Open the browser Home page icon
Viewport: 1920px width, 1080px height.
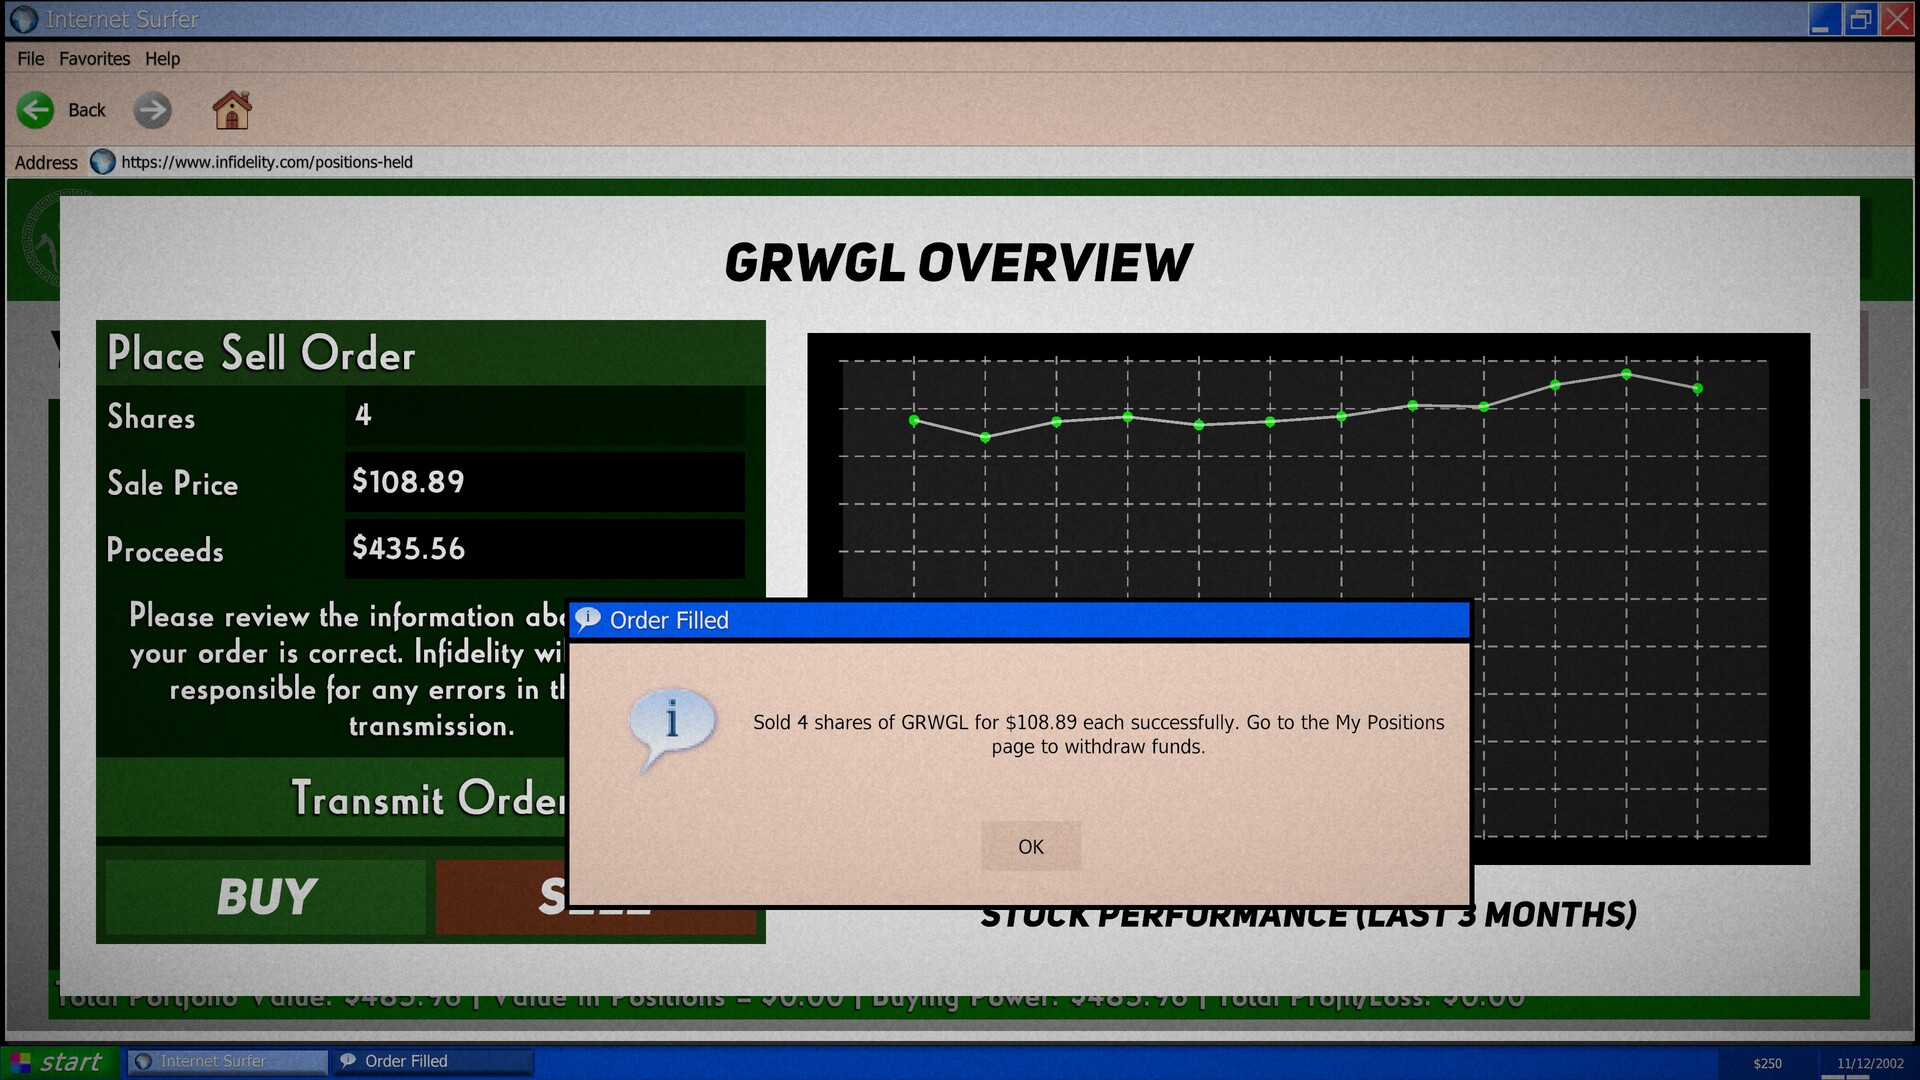pyautogui.click(x=233, y=110)
